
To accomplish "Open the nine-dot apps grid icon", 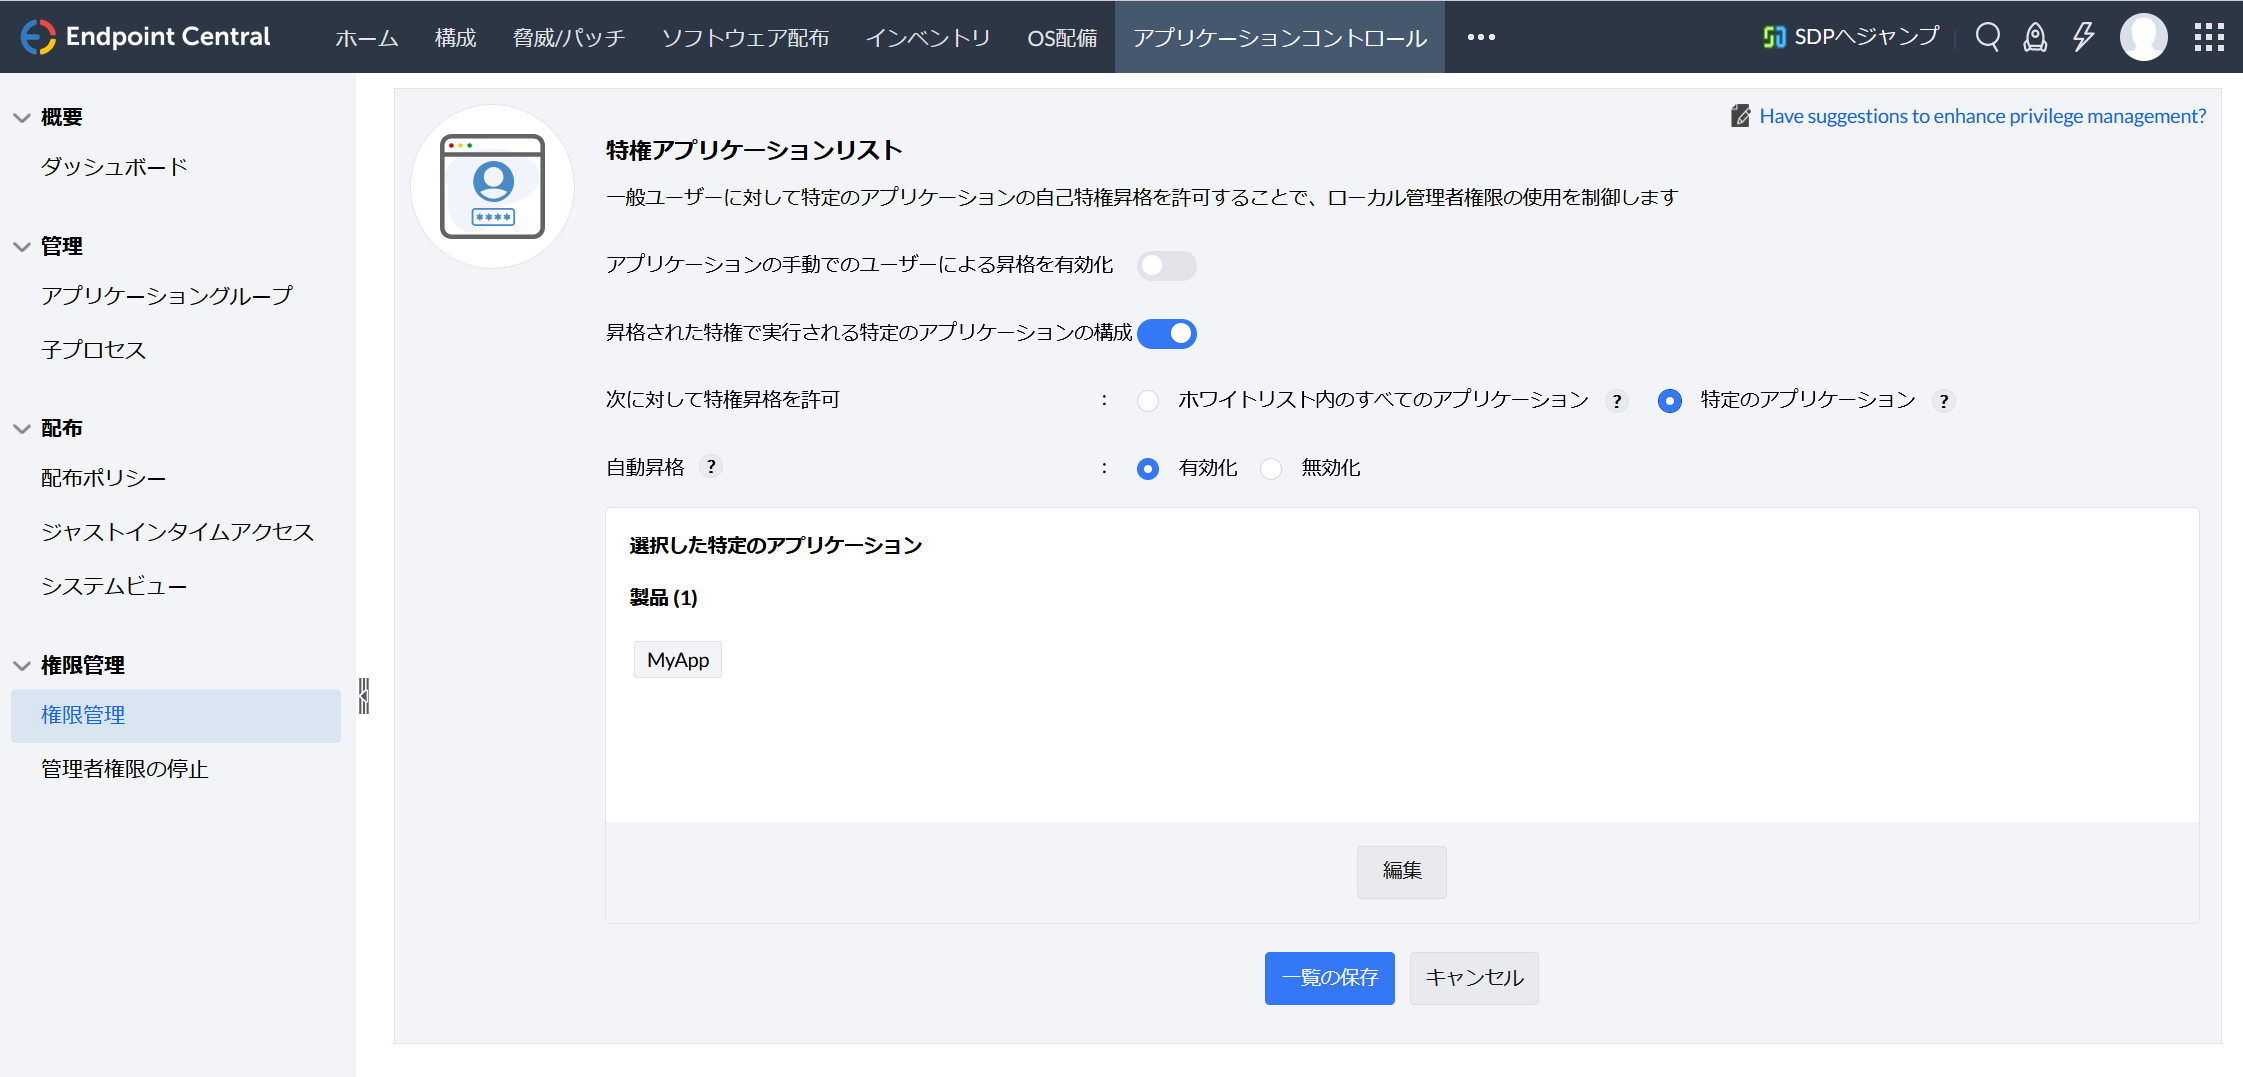I will point(2208,37).
